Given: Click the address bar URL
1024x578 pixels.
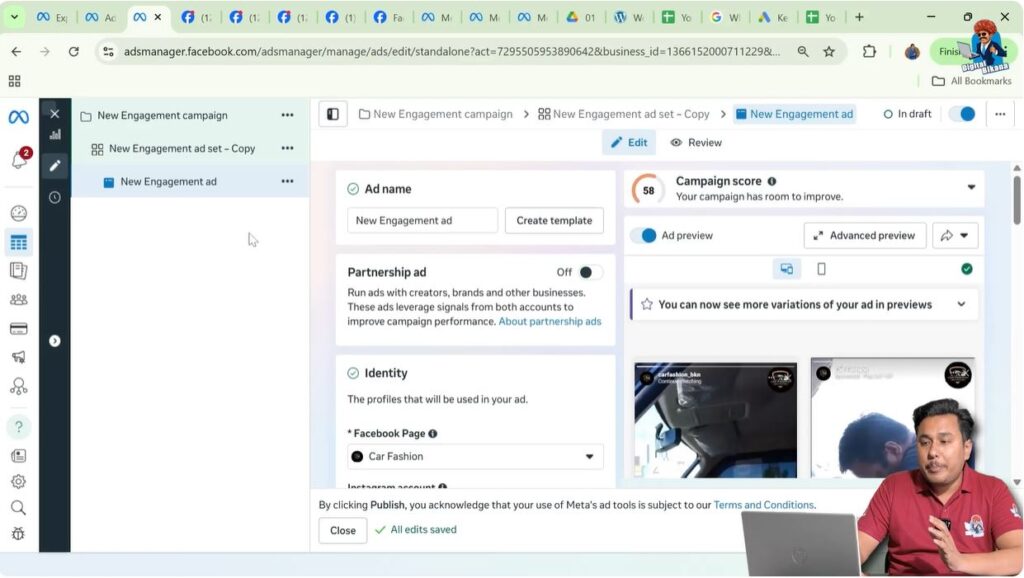Looking at the screenshot, I should pyautogui.click(x=452, y=52).
